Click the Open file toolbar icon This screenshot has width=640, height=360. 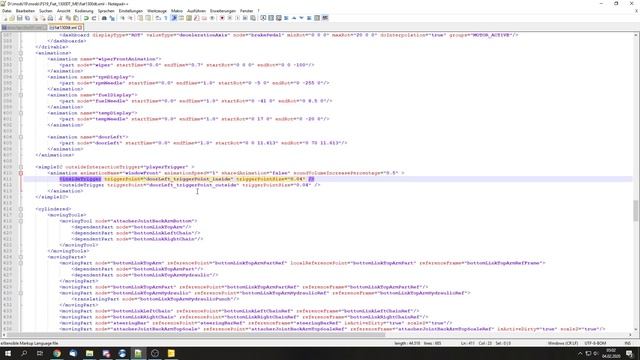12,18
